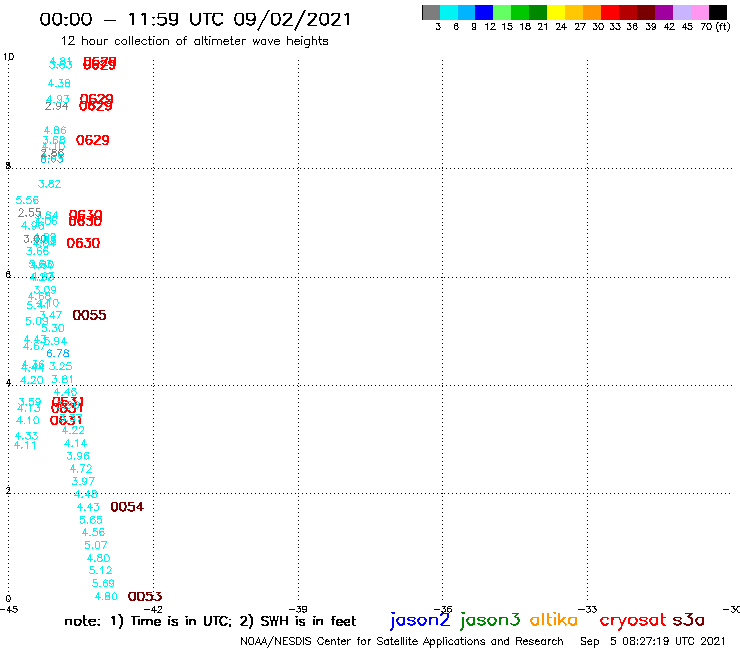Click the gray wave height value '2.55'

29,212
